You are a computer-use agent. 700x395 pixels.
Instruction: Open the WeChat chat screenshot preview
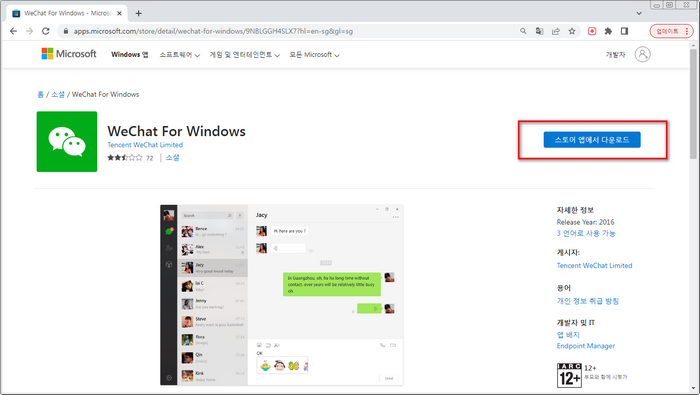282,295
